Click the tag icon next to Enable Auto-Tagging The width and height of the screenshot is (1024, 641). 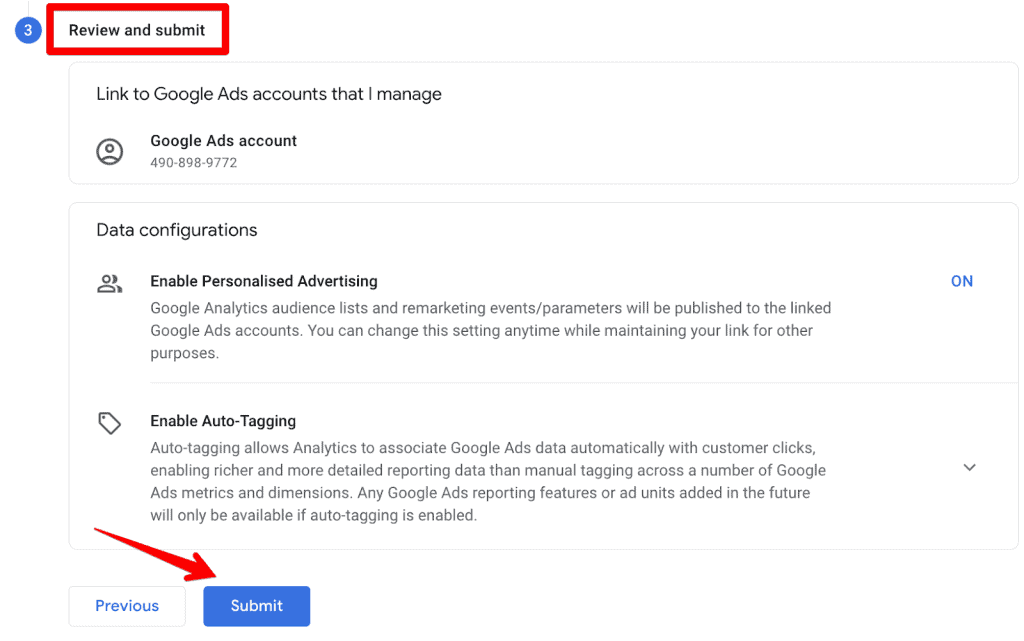(110, 422)
